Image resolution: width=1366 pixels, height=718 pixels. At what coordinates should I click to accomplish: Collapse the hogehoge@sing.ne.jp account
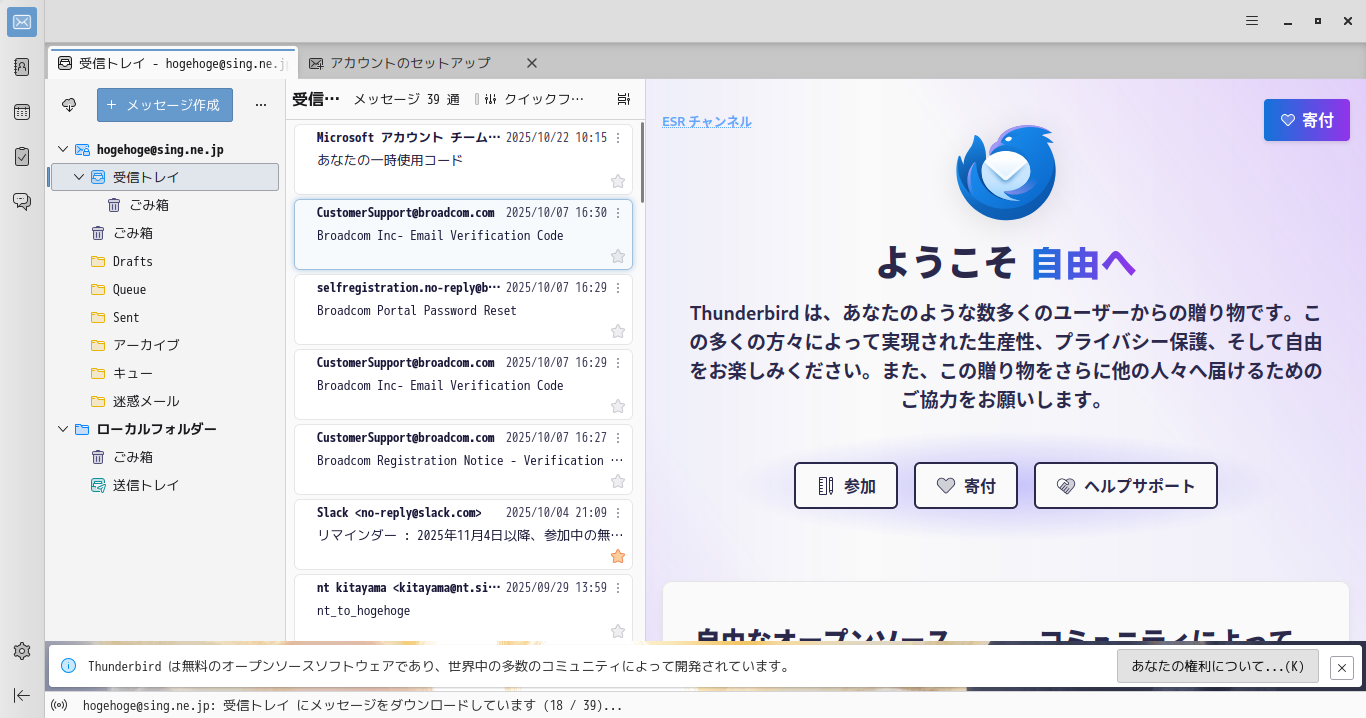[63, 149]
